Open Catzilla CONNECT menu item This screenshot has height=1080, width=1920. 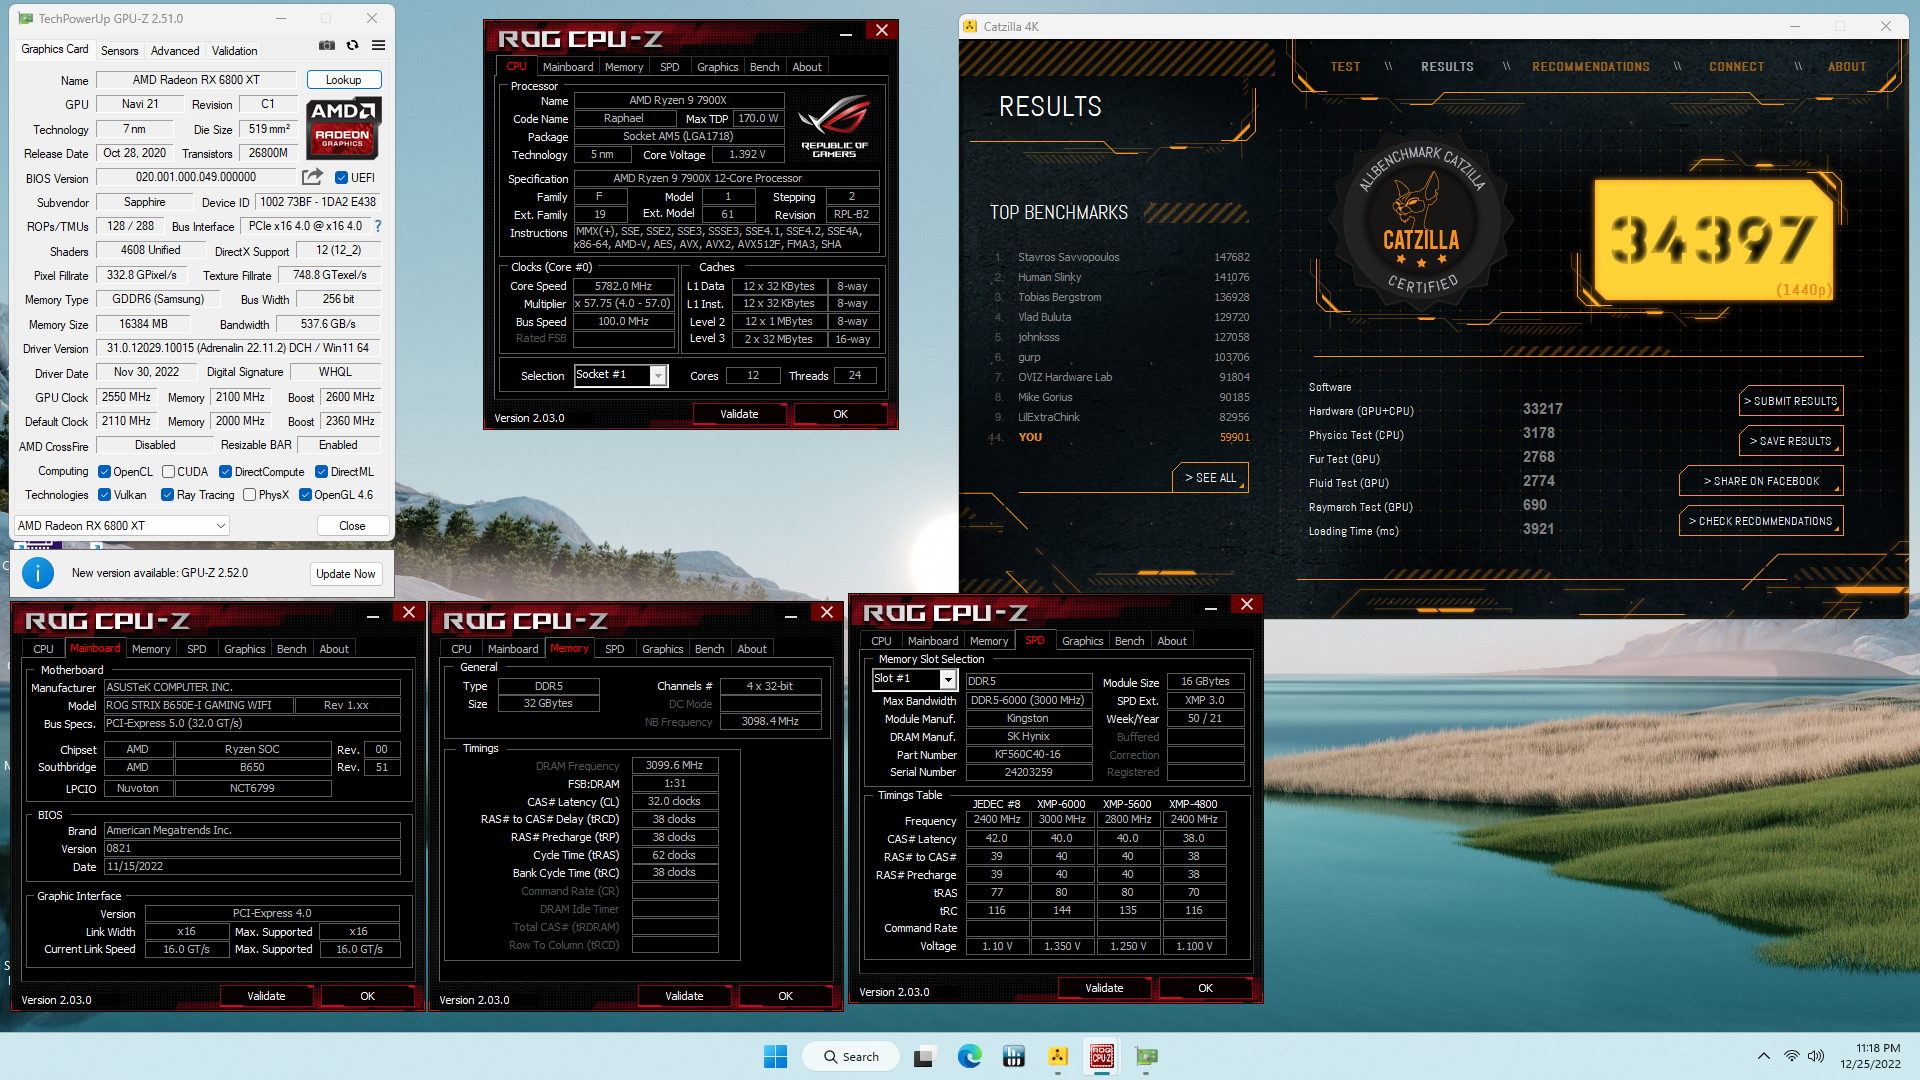[1736, 67]
